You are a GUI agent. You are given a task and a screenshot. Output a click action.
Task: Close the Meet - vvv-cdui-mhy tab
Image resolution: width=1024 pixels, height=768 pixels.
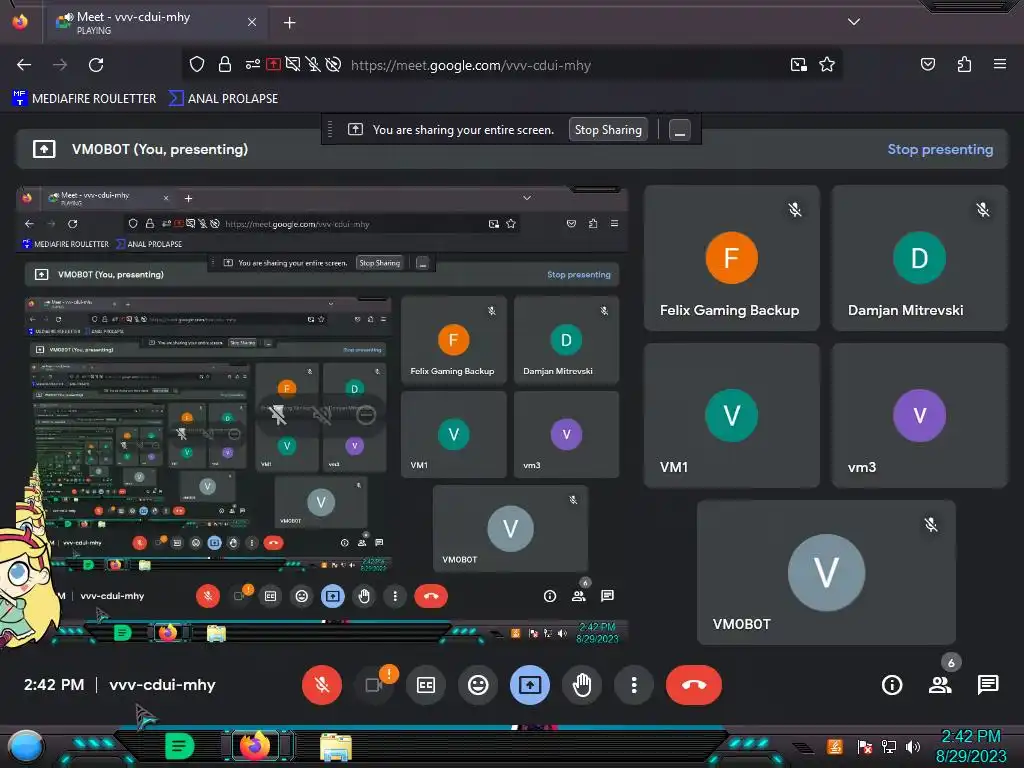click(251, 22)
